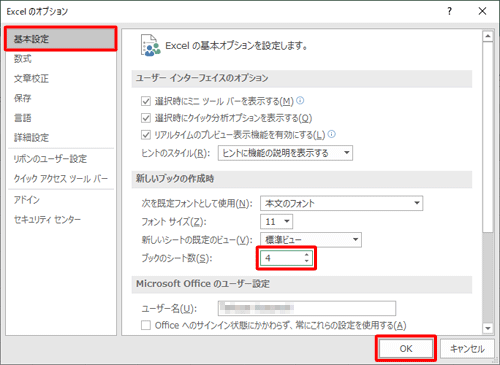Toggle 選択時にクイック分析オプションを表示する checkbox
The image size is (500, 365).
pyautogui.click(x=146, y=118)
